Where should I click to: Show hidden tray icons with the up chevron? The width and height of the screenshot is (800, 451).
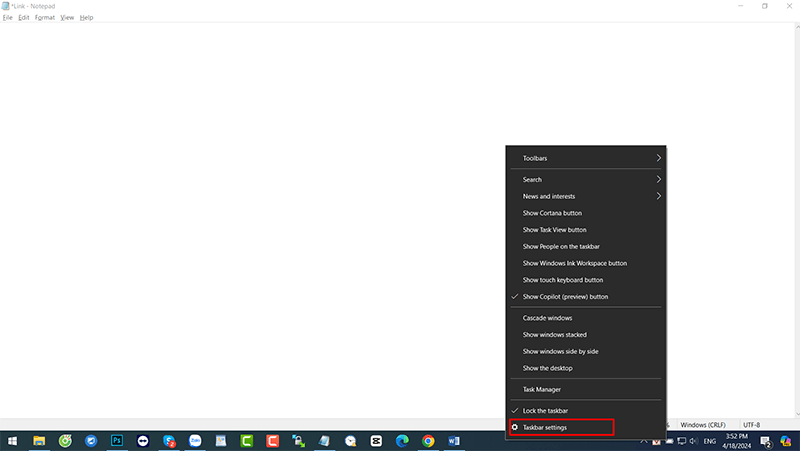point(644,441)
